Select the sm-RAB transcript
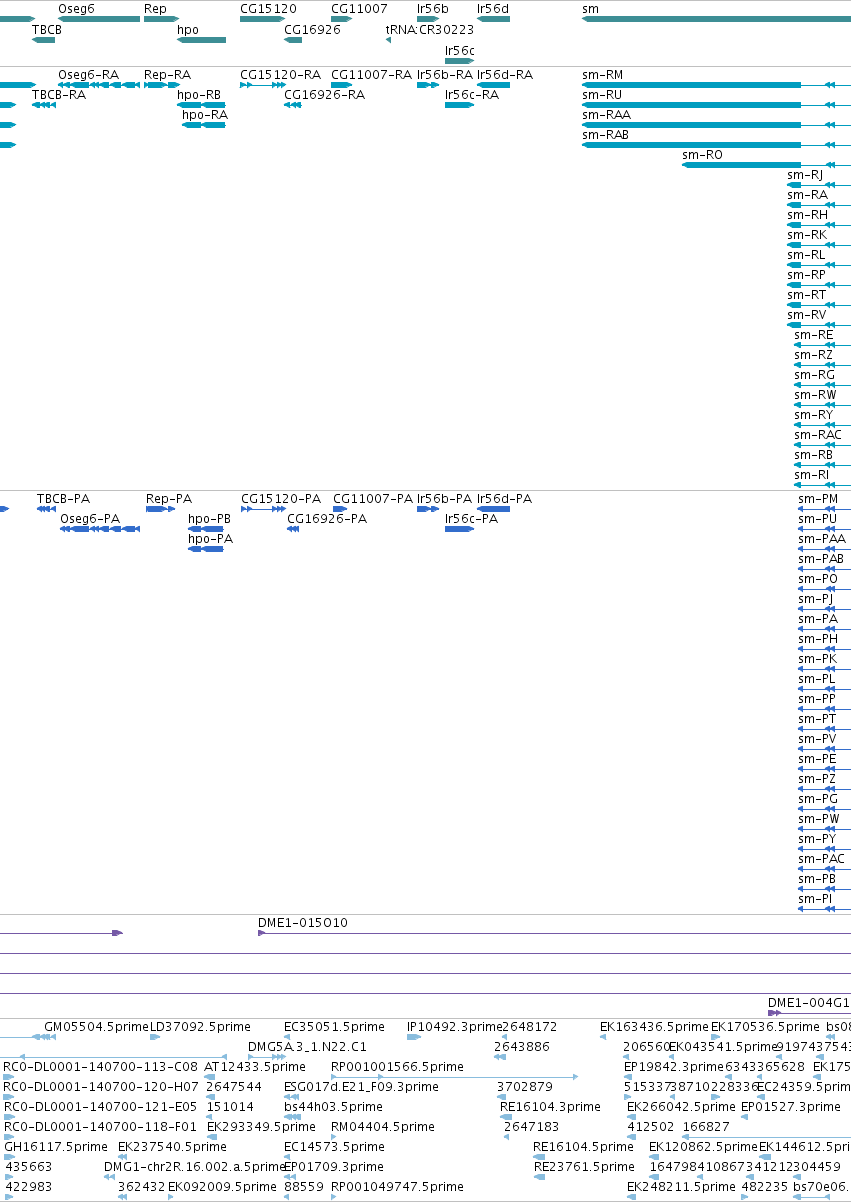The width and height of the screenshot is (851, 1202). click(x=716, y=145)
